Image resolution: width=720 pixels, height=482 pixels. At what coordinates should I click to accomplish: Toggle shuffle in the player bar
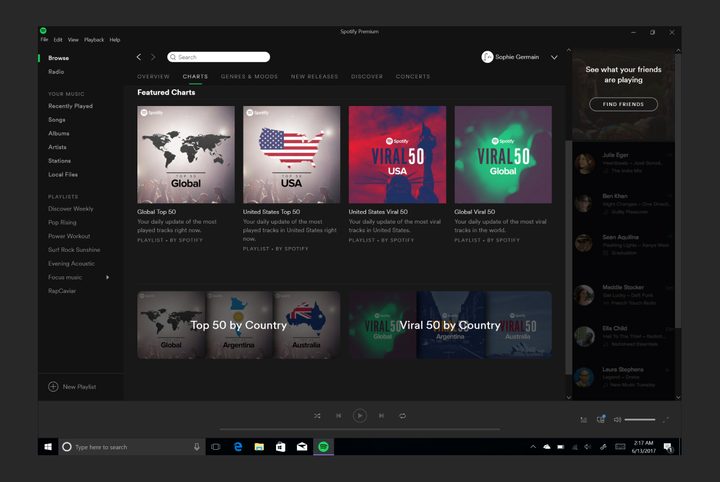(317, 415)
